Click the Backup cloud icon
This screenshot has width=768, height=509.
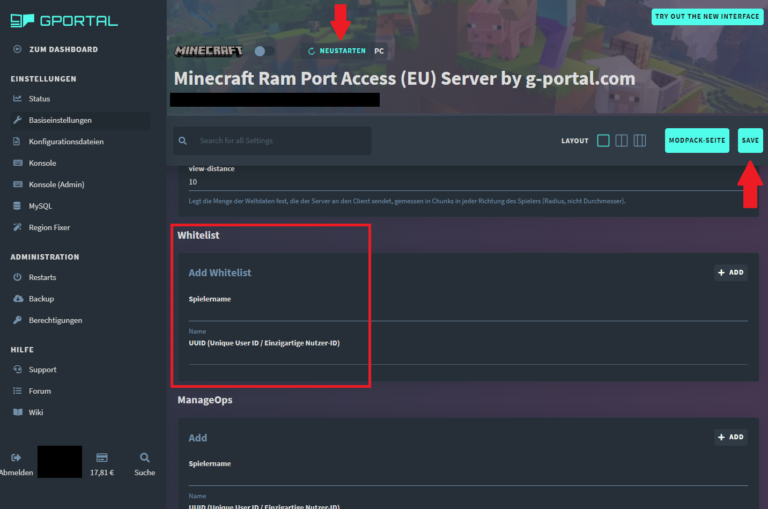click(18, 298)
